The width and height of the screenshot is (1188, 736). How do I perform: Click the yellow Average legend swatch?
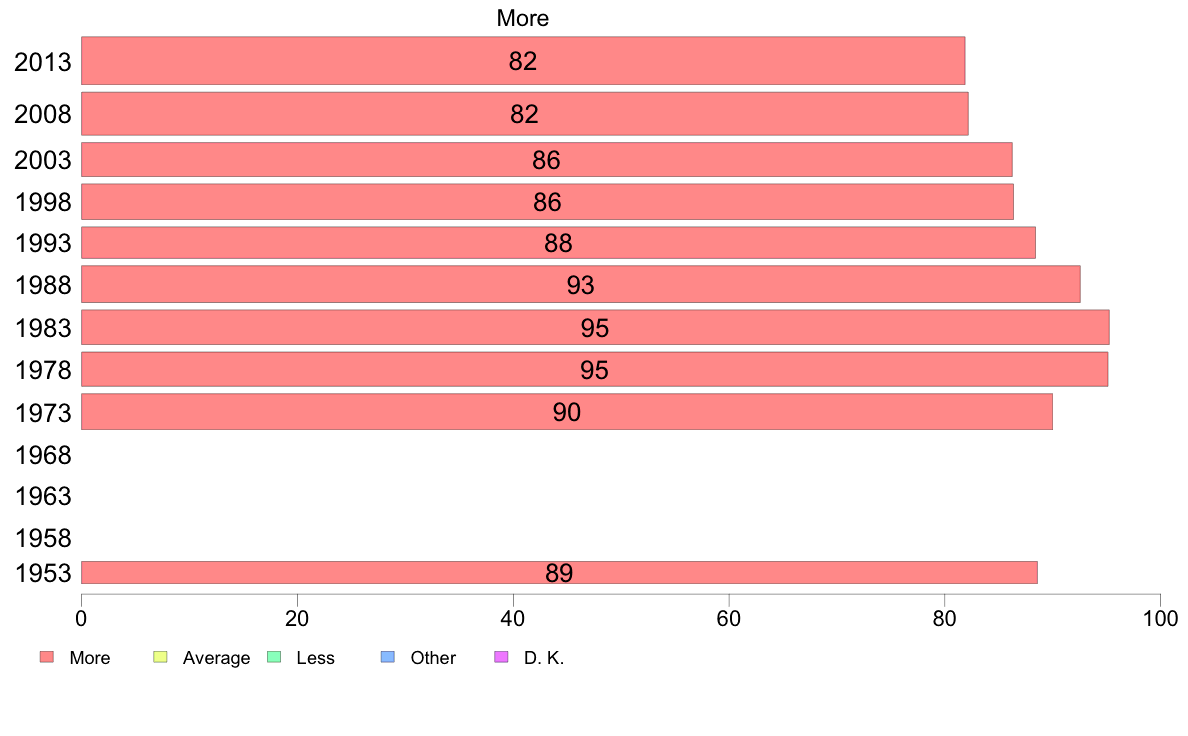tap(160, 656)
